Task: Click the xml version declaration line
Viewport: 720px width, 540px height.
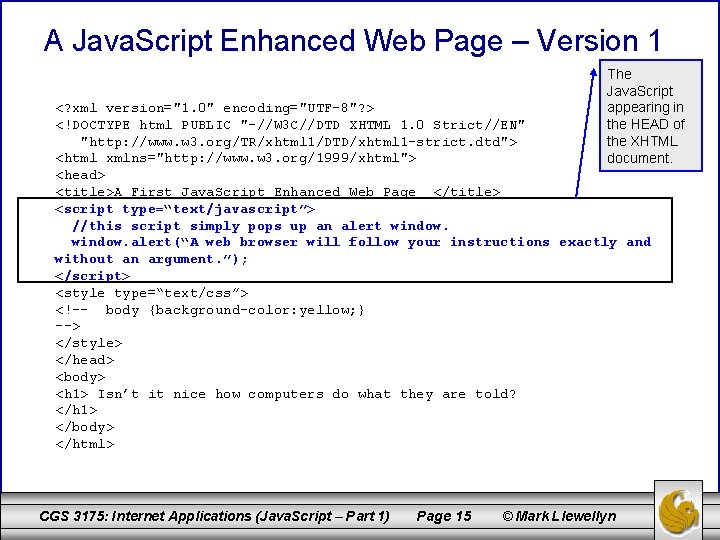Action: click(x=215, y=108)
